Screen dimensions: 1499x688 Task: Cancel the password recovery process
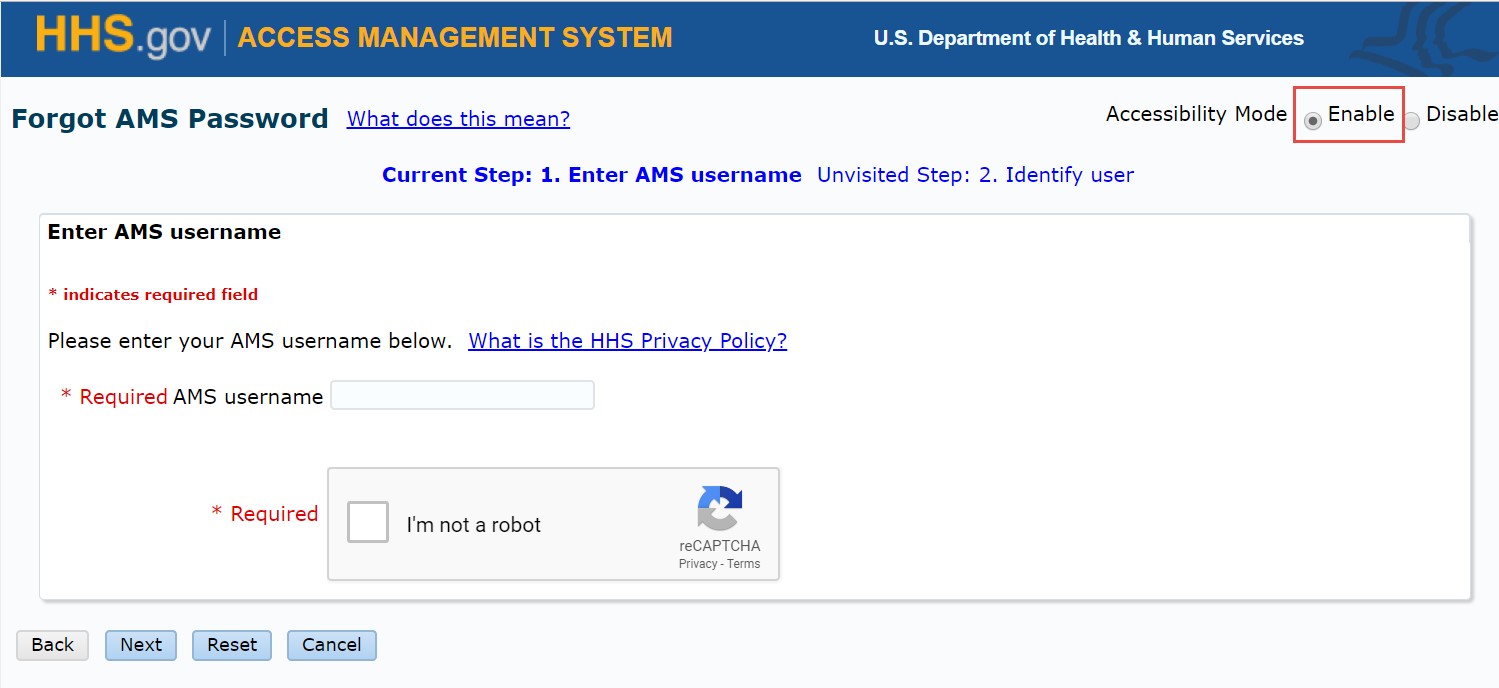pyautogui.click(x=331, y=645)
